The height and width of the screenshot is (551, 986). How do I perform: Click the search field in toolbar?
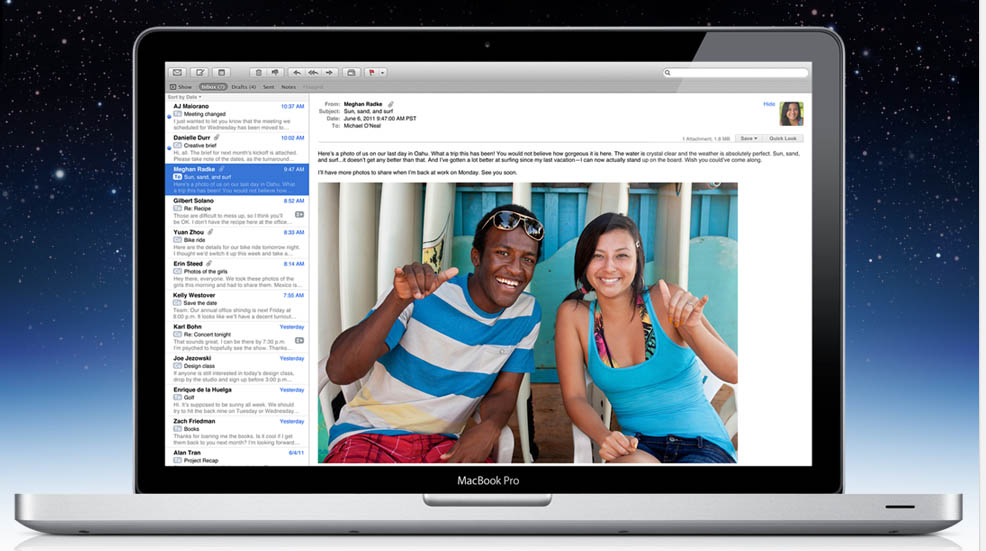[736, 73]
